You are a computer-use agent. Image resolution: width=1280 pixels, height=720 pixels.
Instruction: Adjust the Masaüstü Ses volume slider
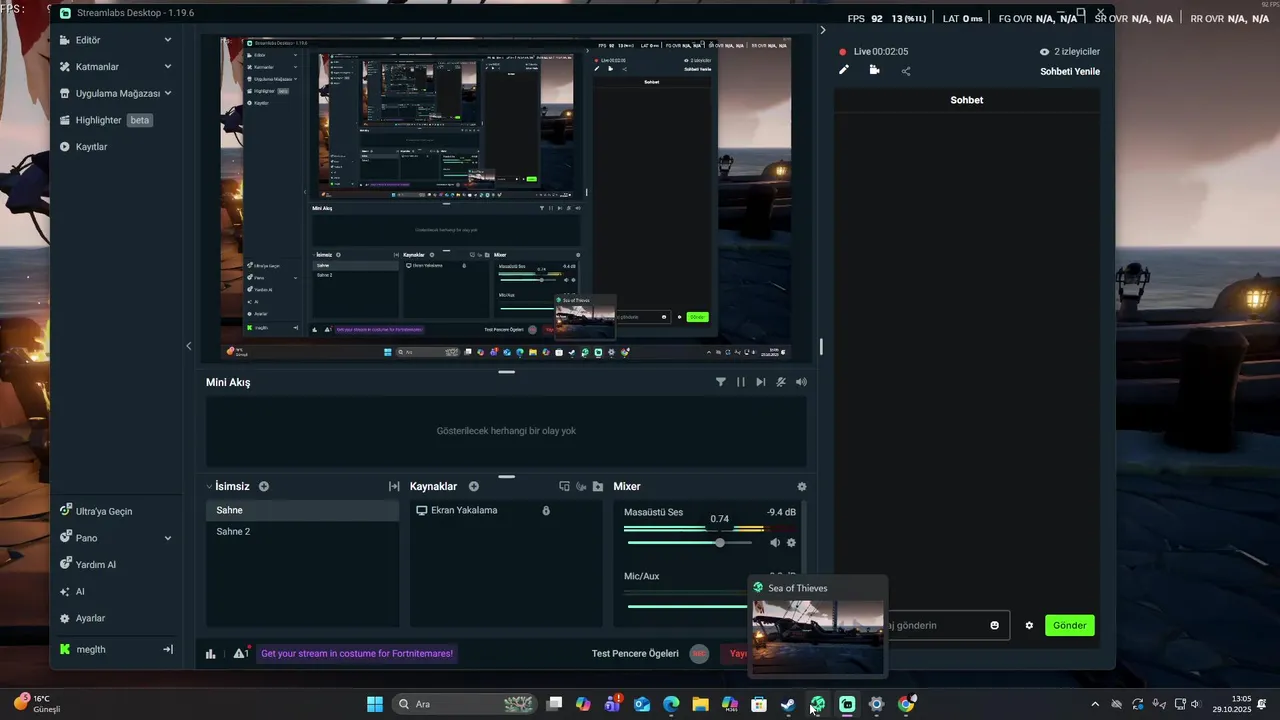690,542
